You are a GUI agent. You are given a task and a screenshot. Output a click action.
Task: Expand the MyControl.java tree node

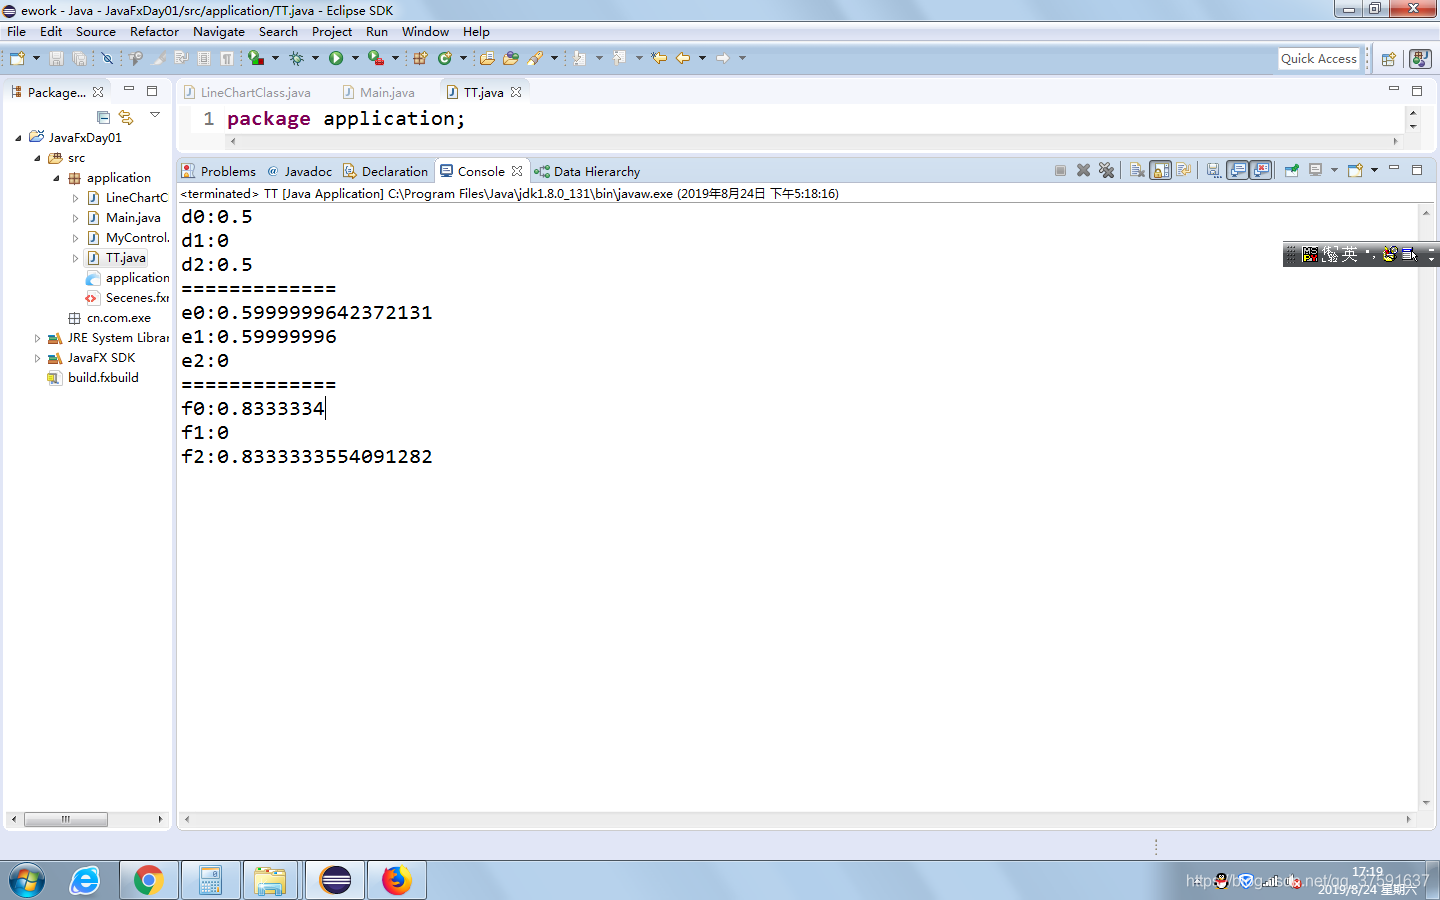75,237
